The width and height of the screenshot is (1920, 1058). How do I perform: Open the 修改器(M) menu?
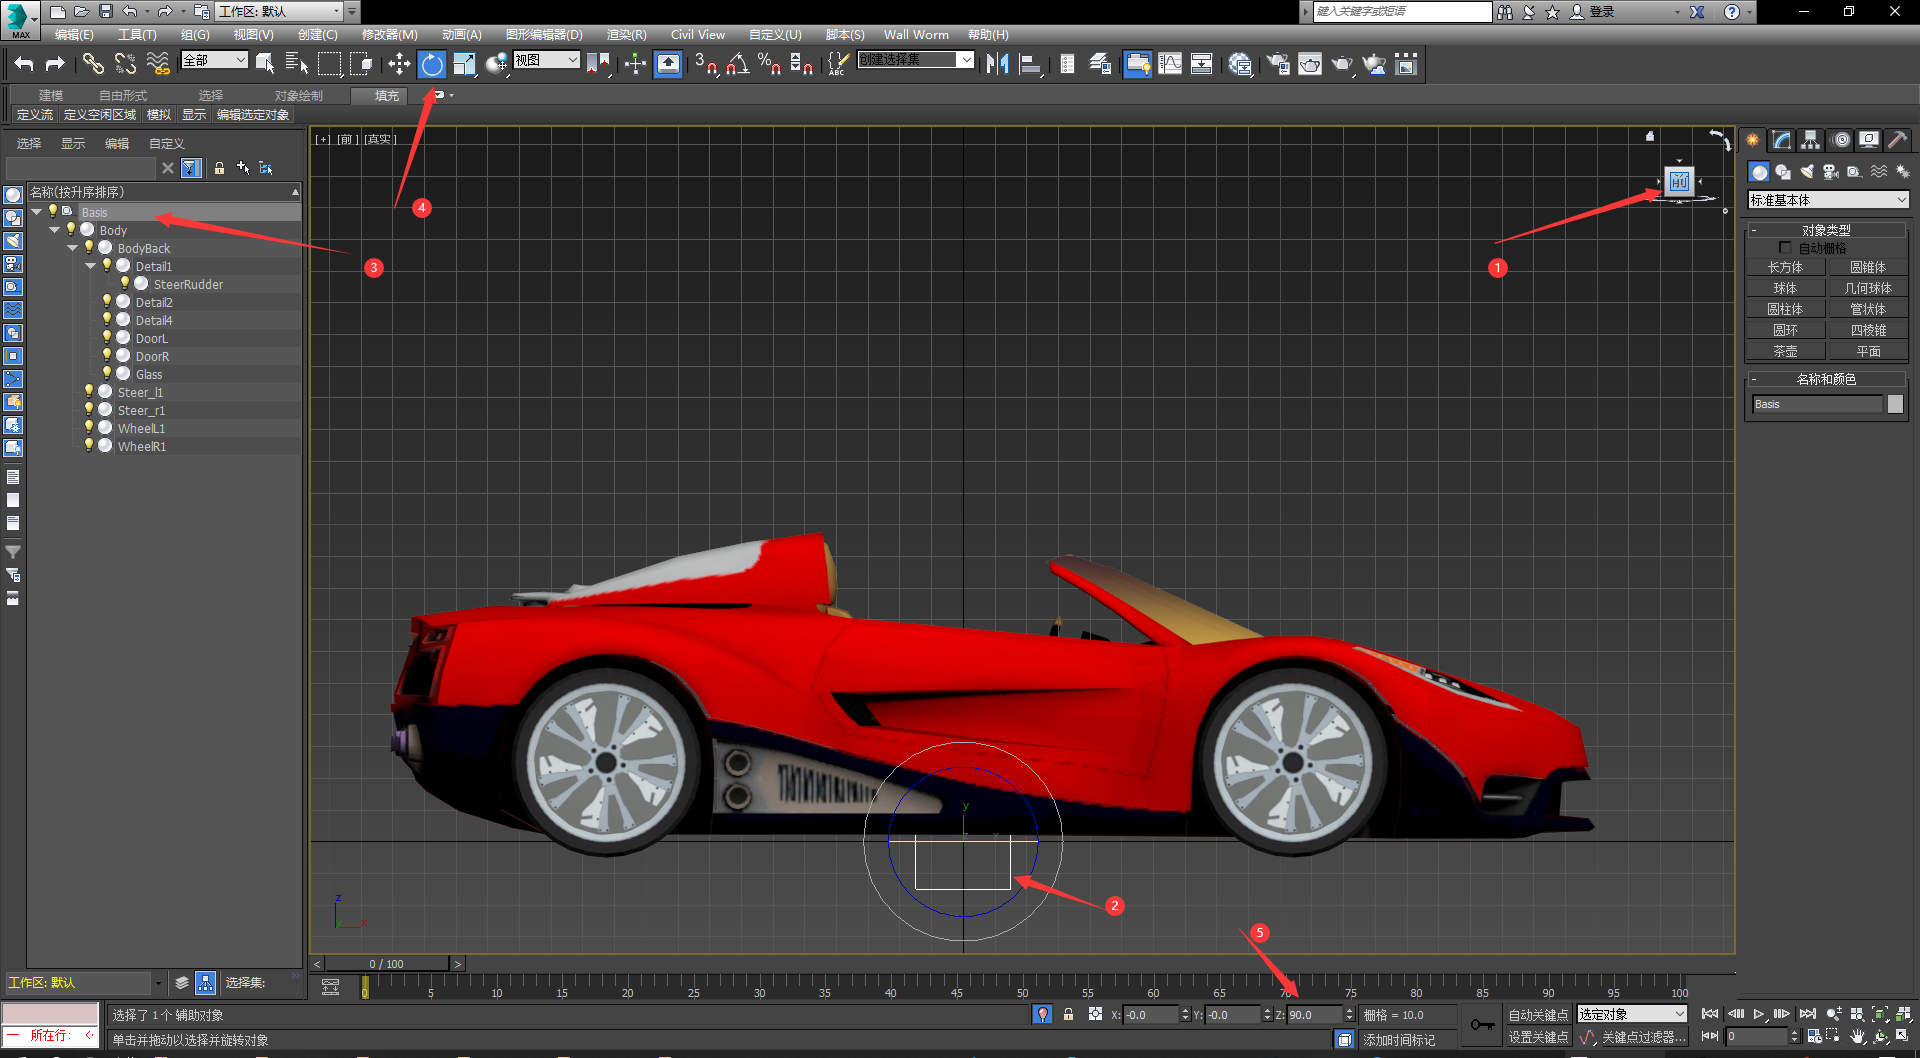coord(389,35)
